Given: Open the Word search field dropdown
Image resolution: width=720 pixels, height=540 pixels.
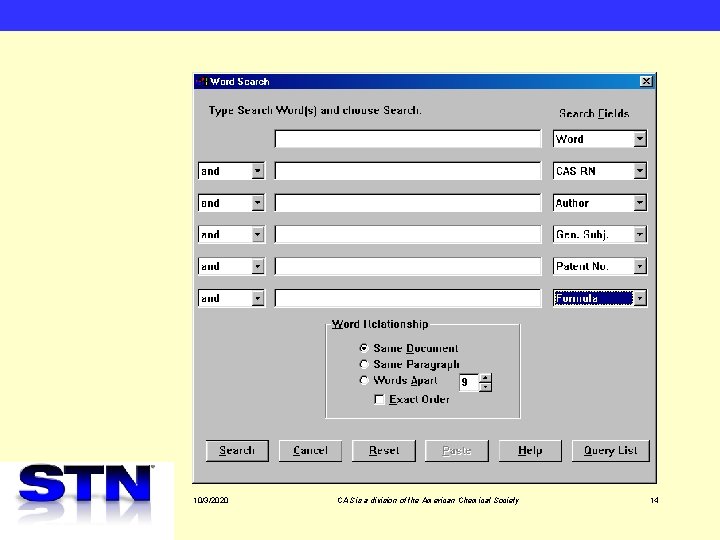Looking at the screenshot, I should (640, 139).
